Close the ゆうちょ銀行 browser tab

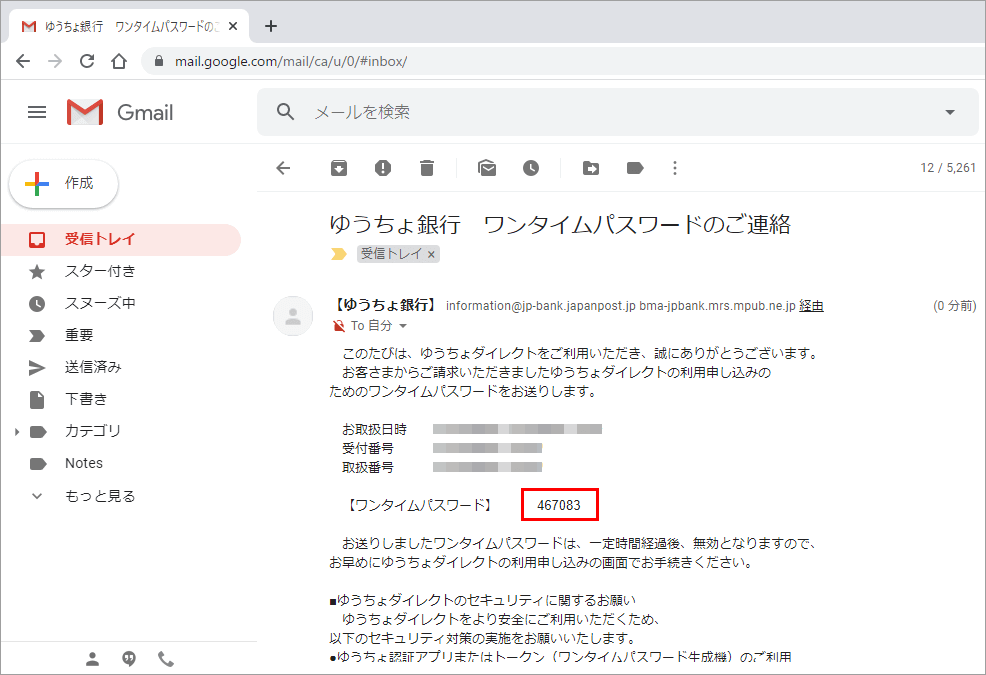pyautogui.click(x=233, y=26)
